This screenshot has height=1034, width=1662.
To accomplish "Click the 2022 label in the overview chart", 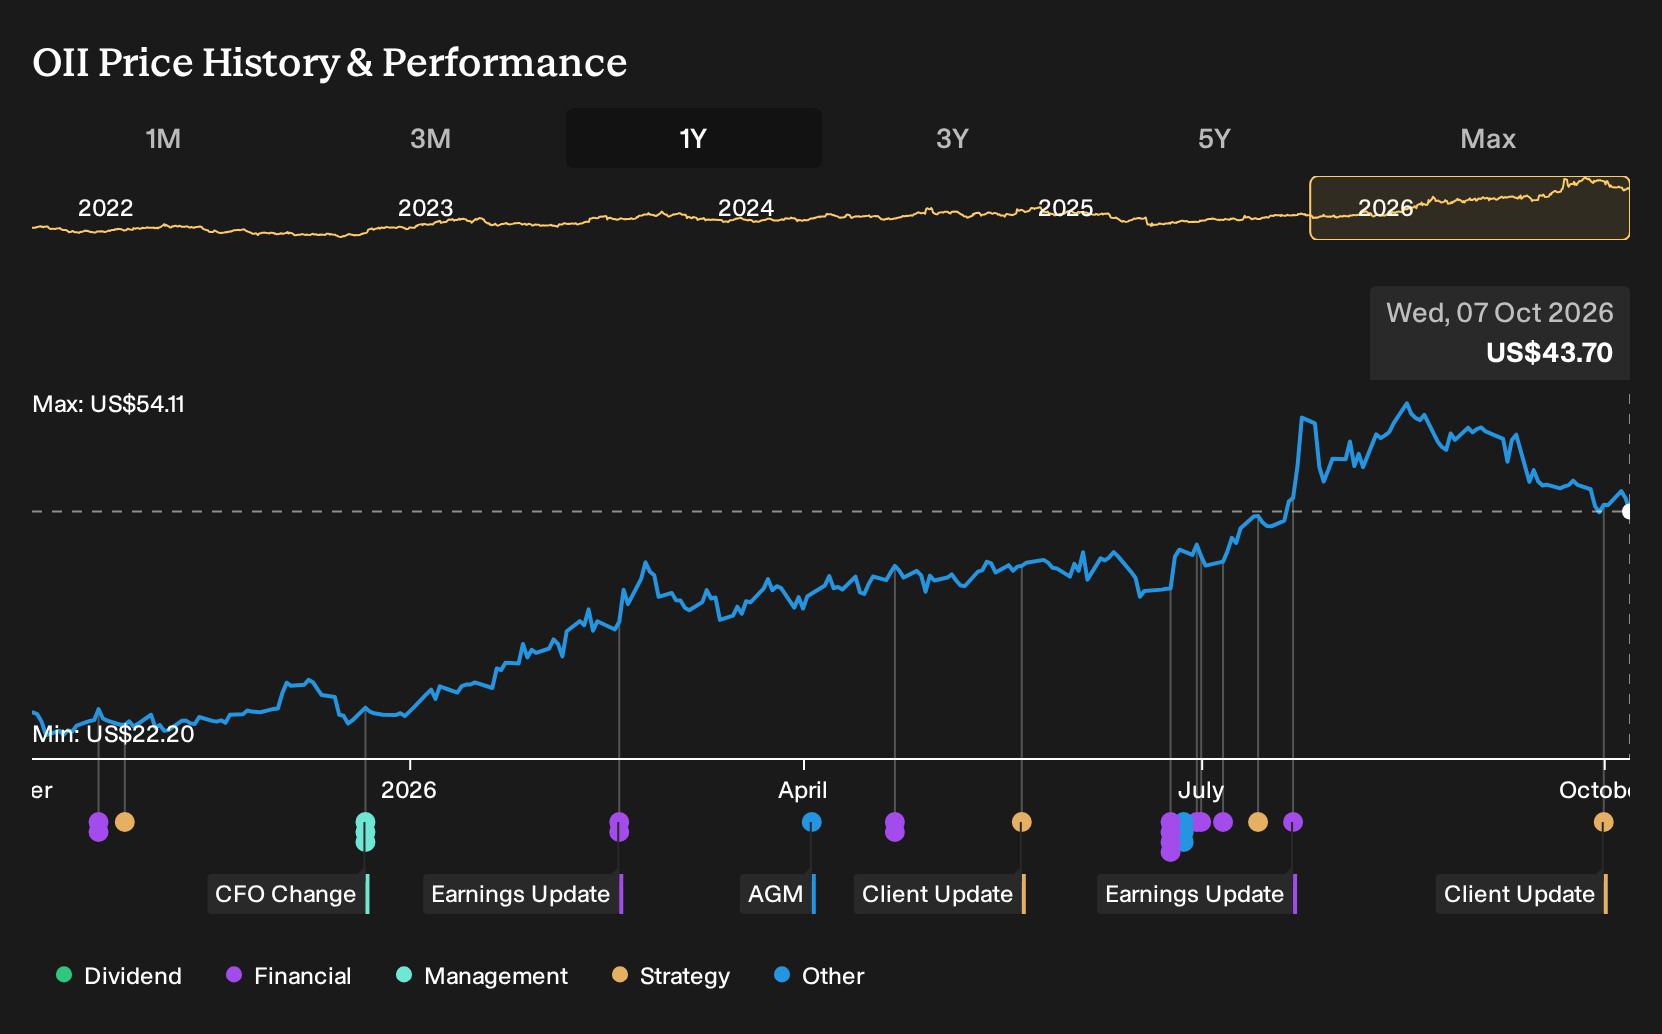I will [105, 208].
